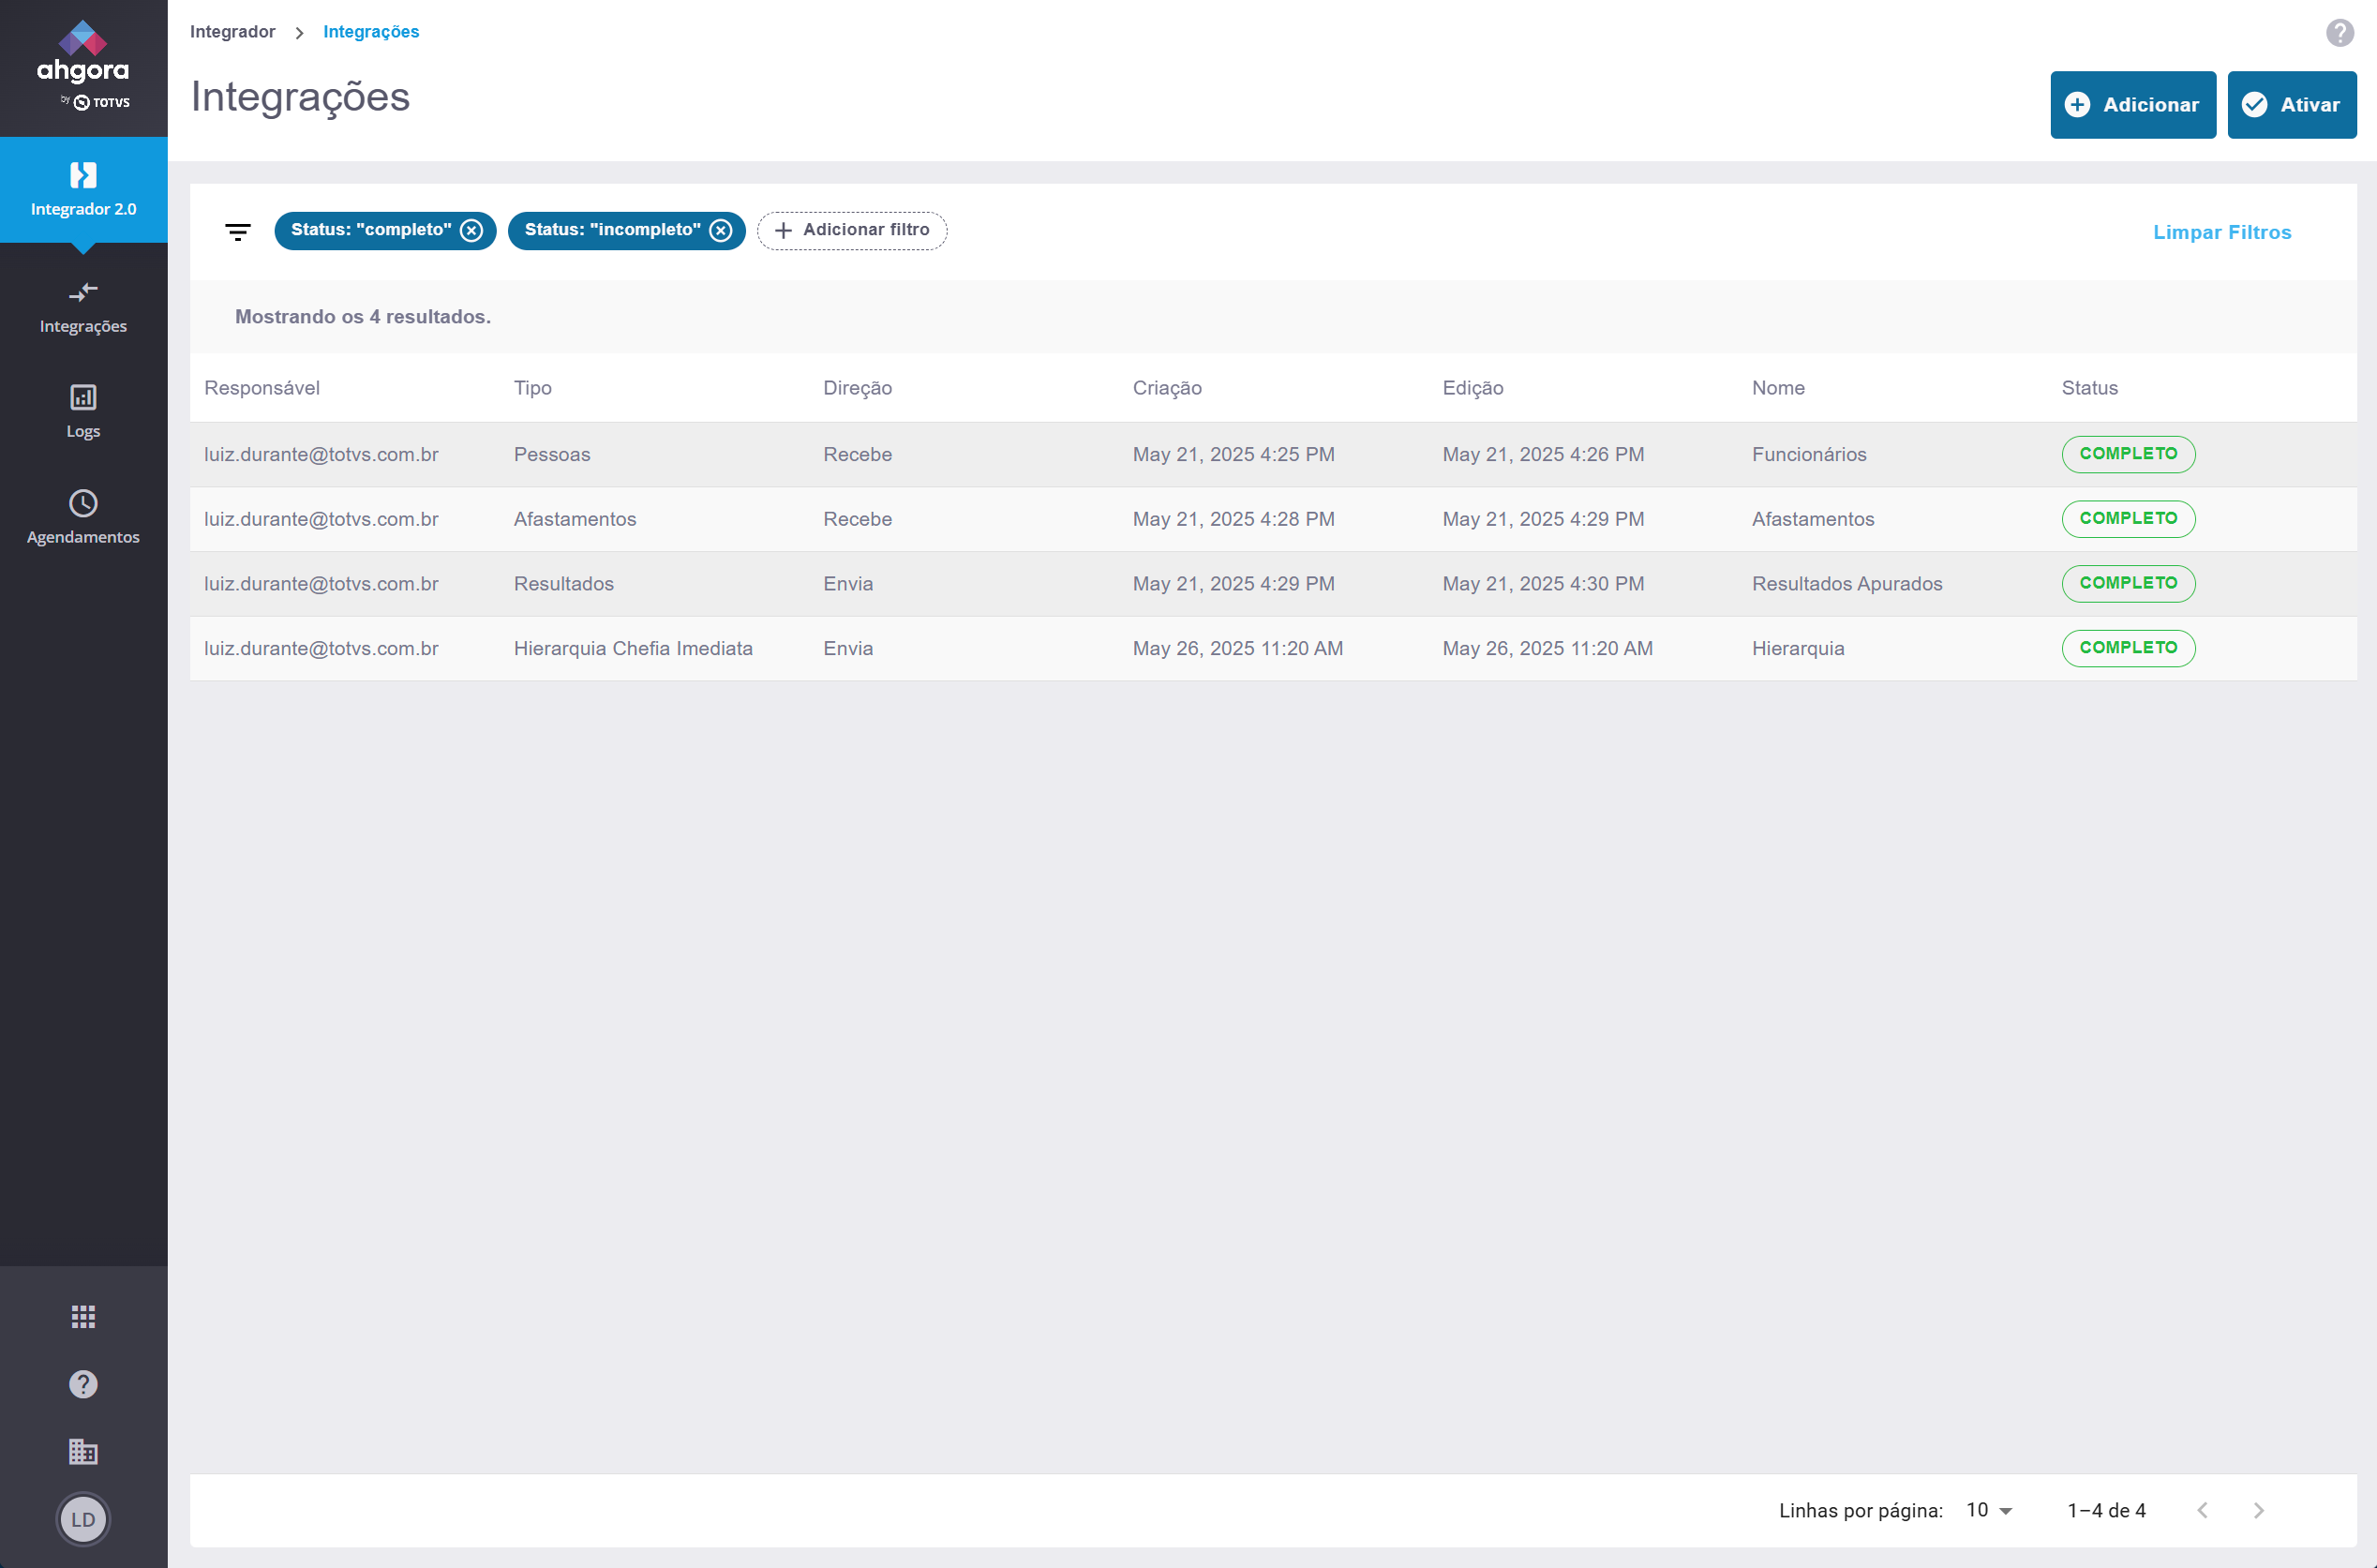This screenshot has width=2377, height=1568.
Task: Click top-right help icon
Action: click(2339, 33)
